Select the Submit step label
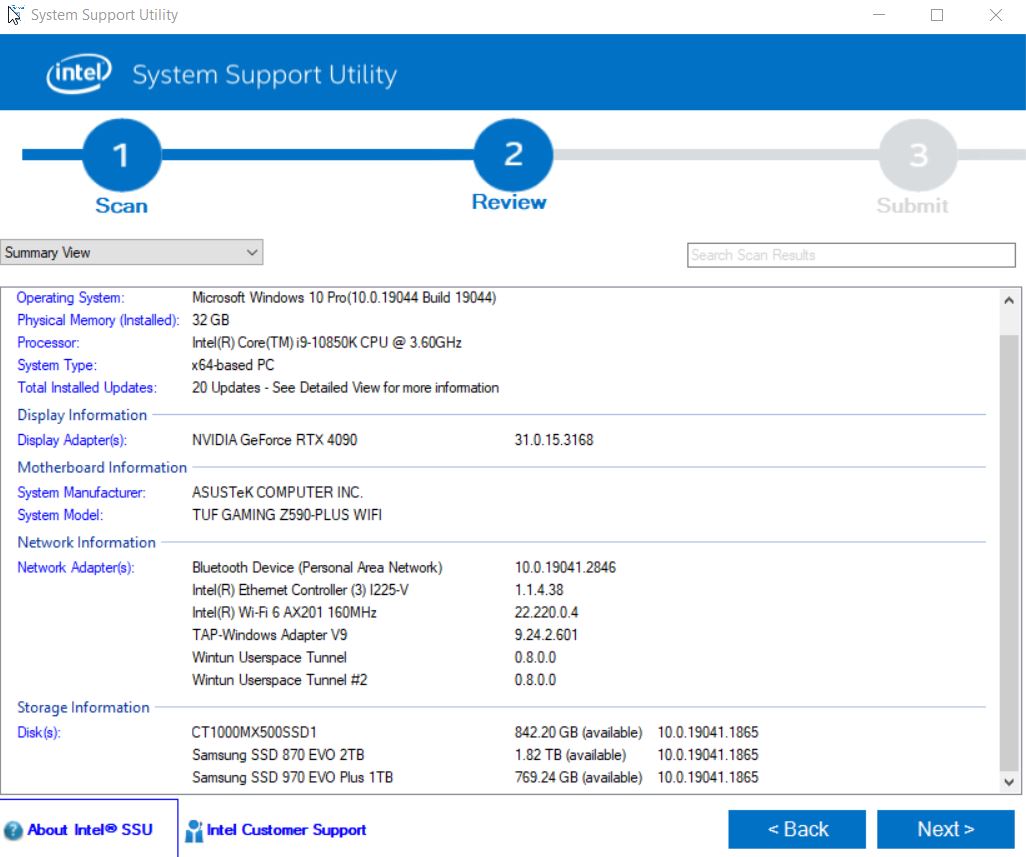This screenshot has height=857, width=1026. [913, 205]
